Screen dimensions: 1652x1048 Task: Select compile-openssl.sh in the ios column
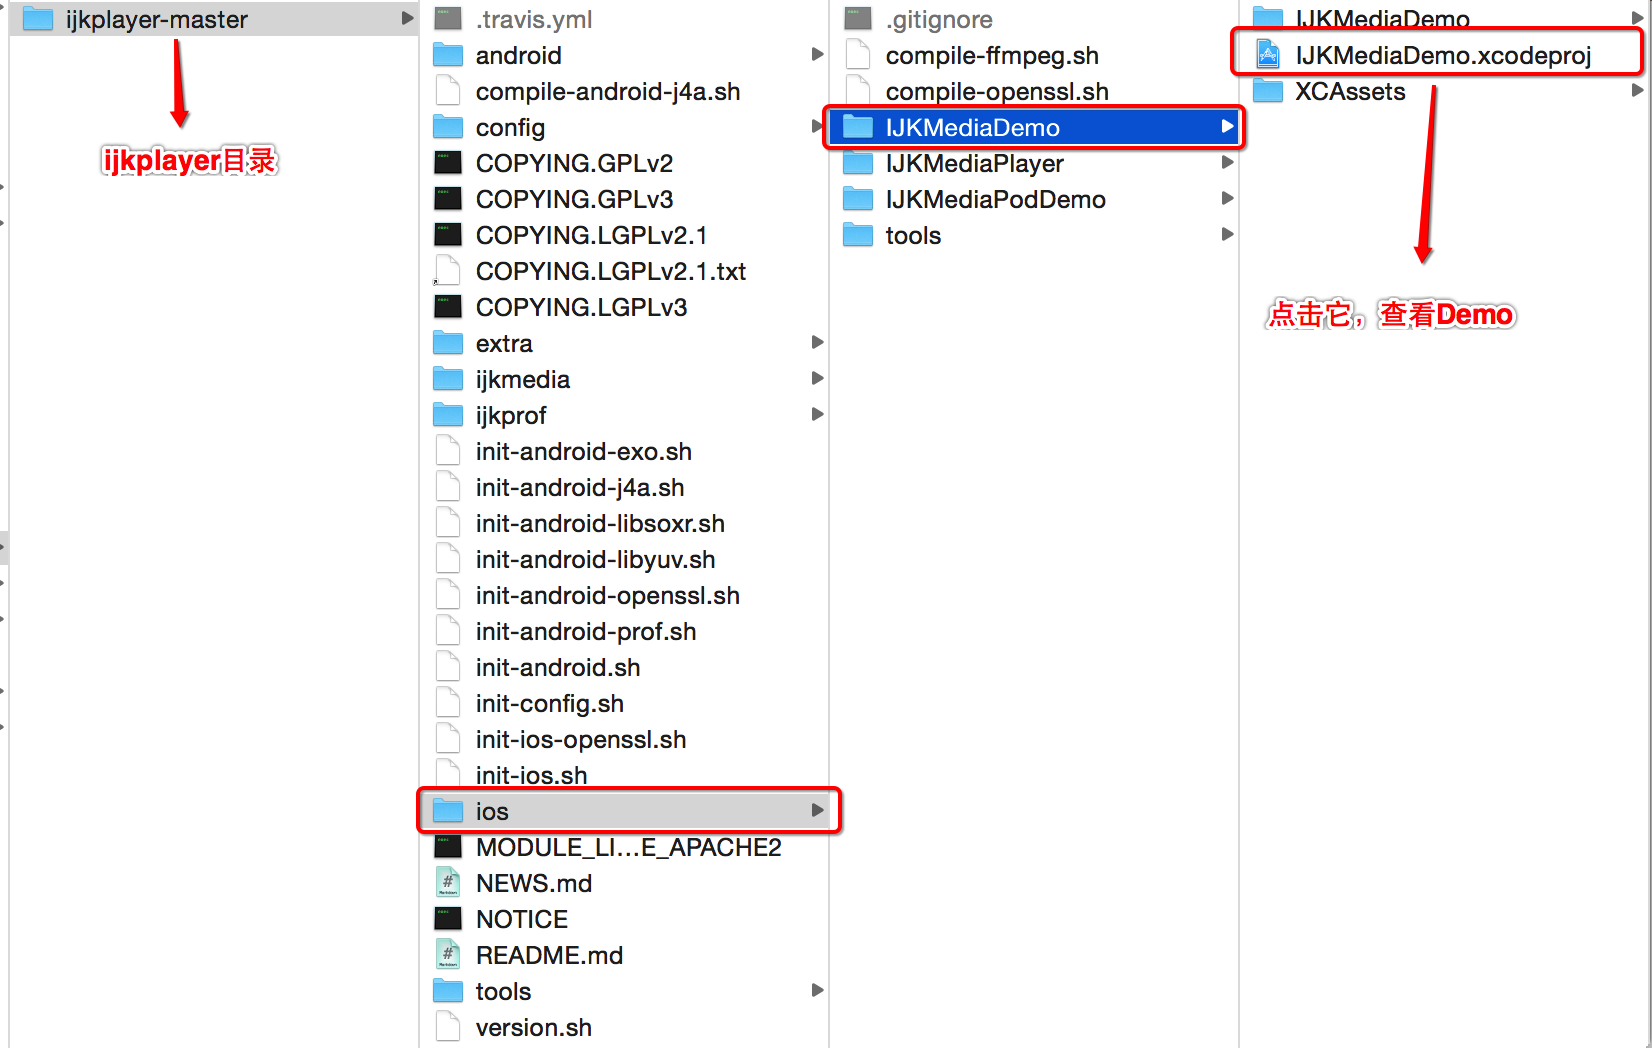click(x=997, y=92)
